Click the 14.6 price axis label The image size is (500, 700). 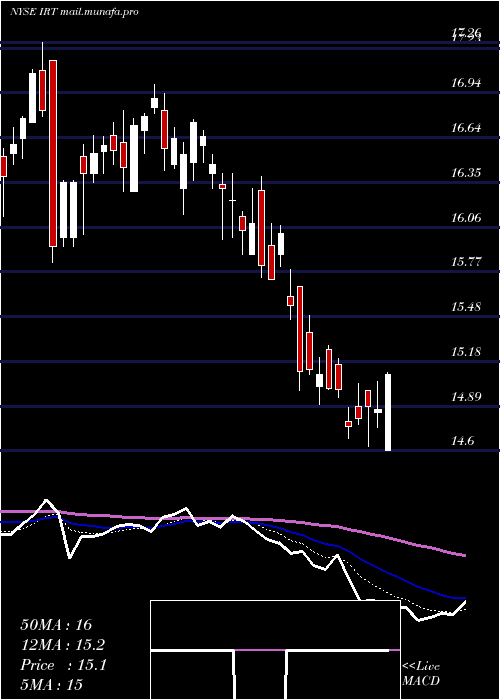[x=462, y=442]
